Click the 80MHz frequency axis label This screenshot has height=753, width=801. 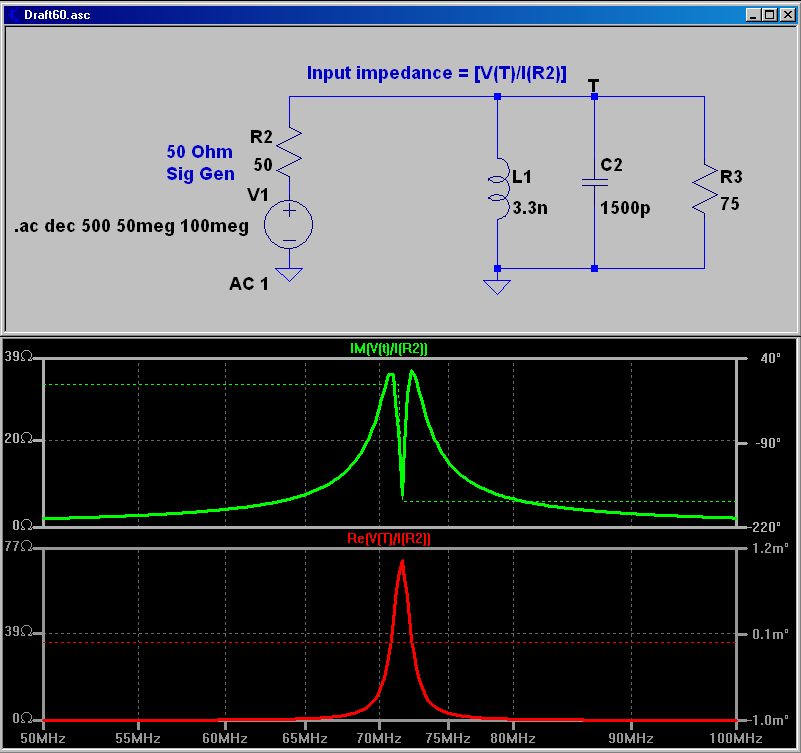513,739
